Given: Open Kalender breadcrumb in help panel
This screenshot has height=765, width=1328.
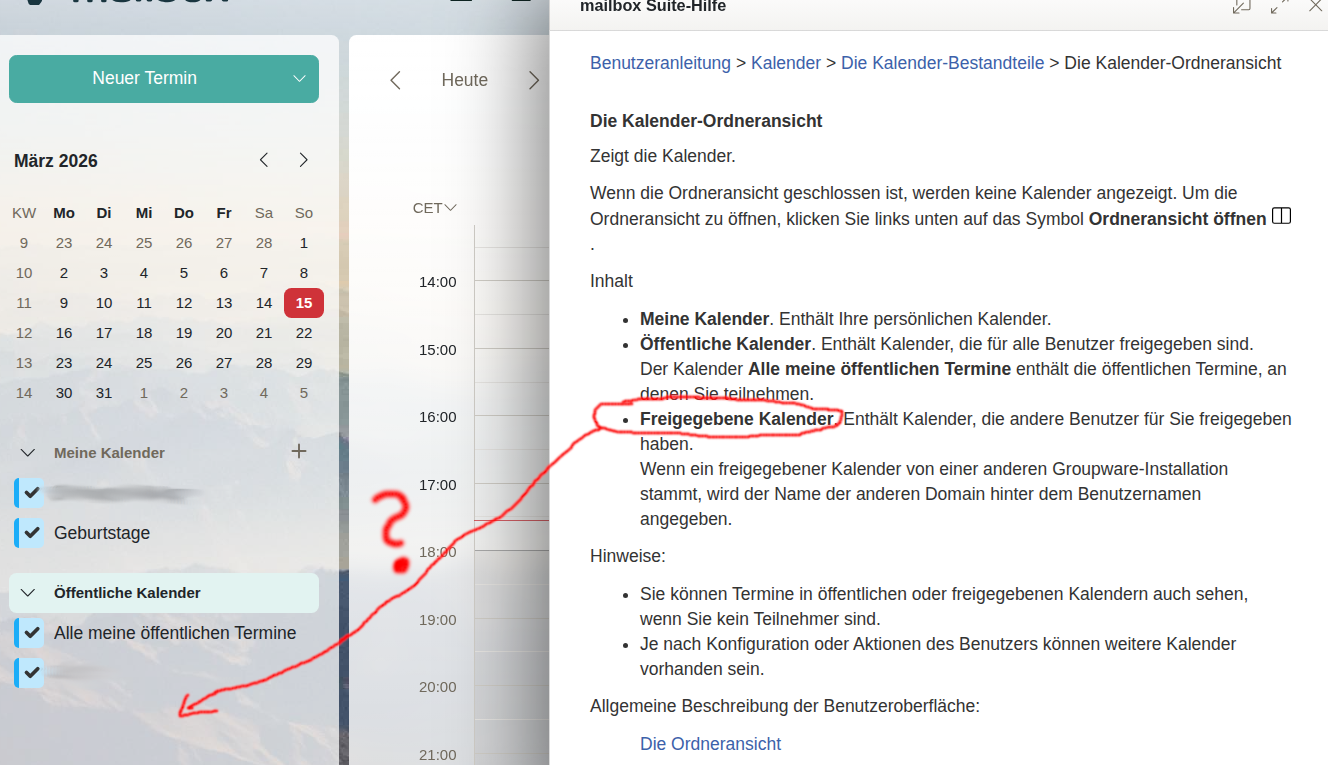Looking at the screenshot, I should 785,63.
